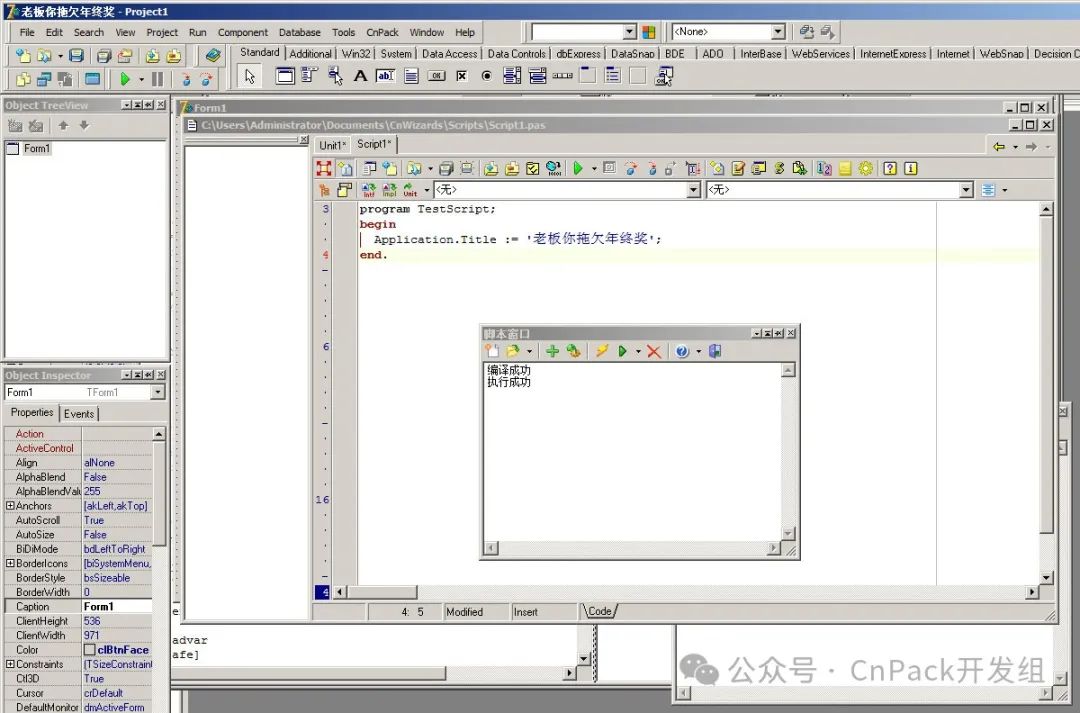Run the script with the green arrow icon
The height and width of the screenshot is (713, 1080).
coord(622,351)
